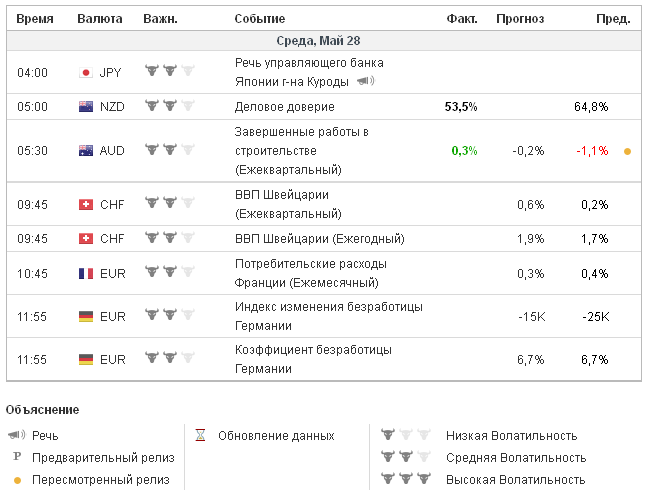Click the speech megaphone icon in Kuroda event
The image size is (647, 492).
pyautogui.click(x=365, y=82)
